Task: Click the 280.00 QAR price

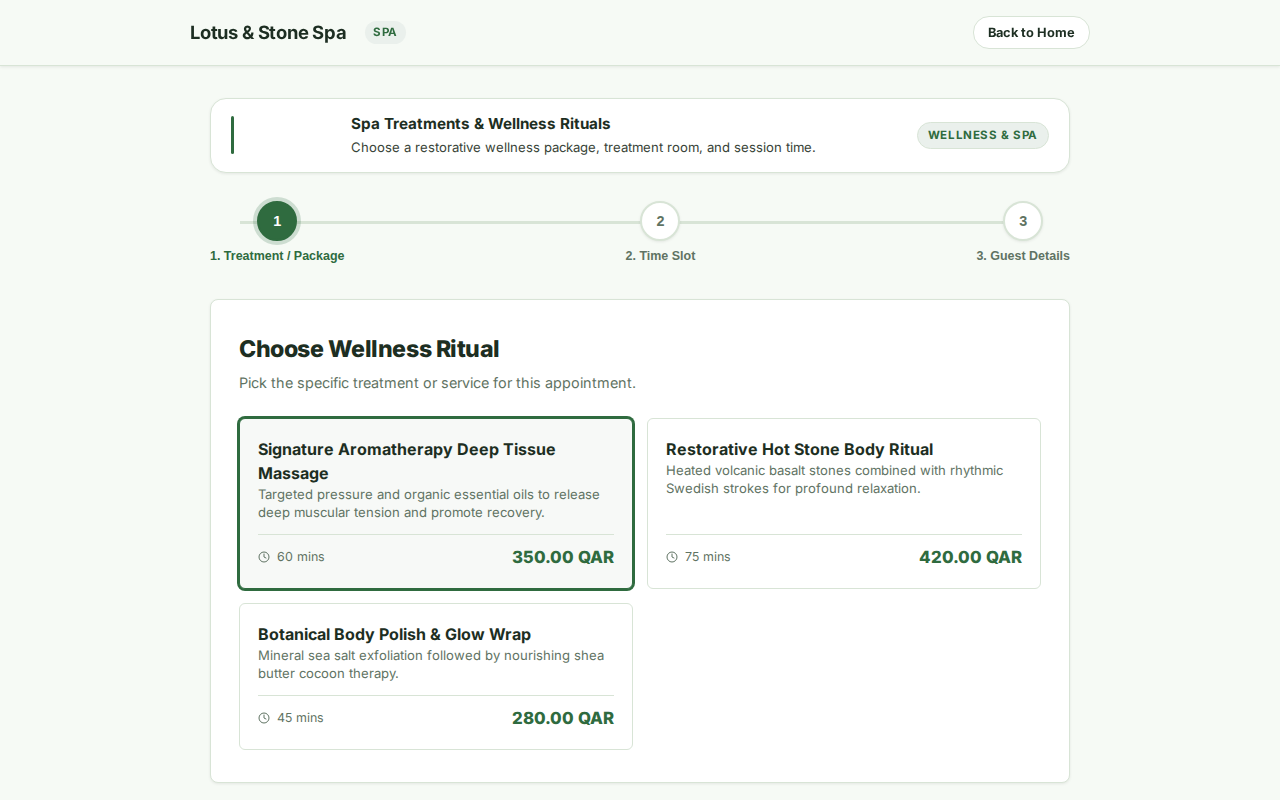Action: pyautogui.click(x=563, y=718)
